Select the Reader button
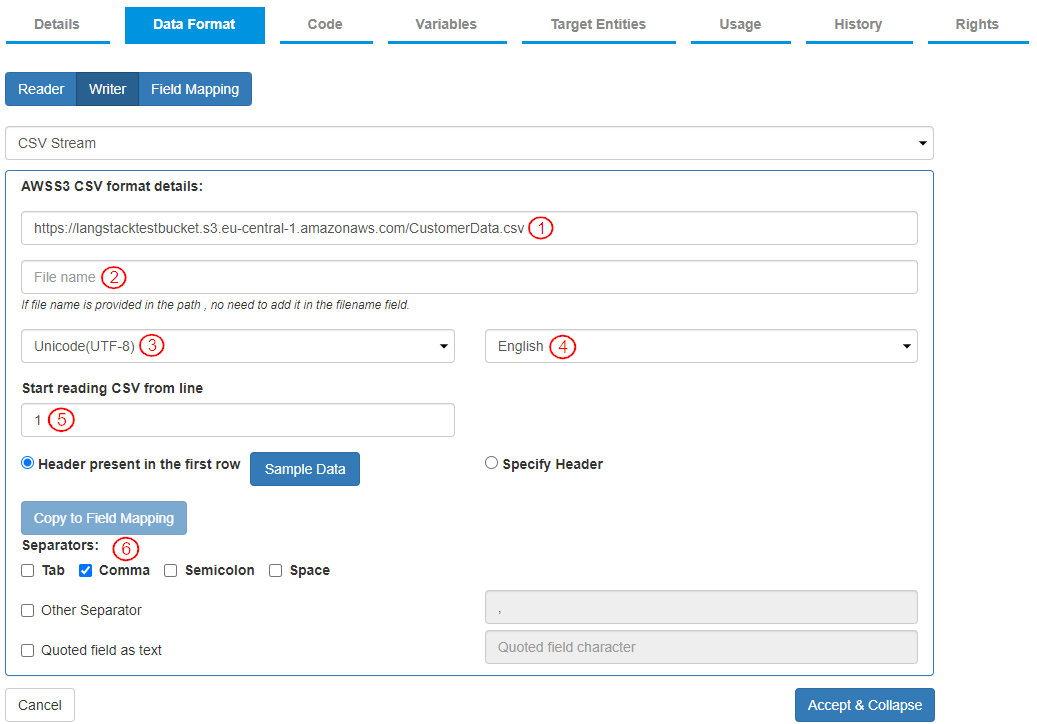This screenshot has height=724, width=1037. tap(41, 89)
